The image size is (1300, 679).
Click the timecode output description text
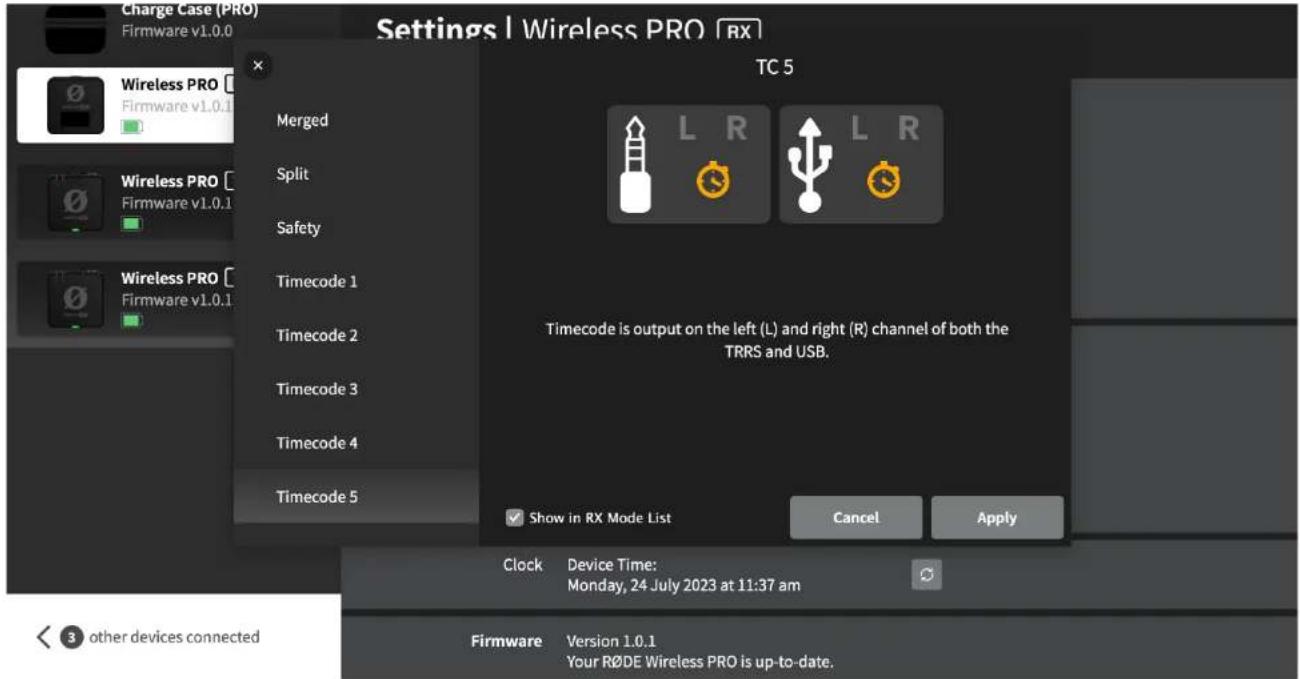coord(777,340)
